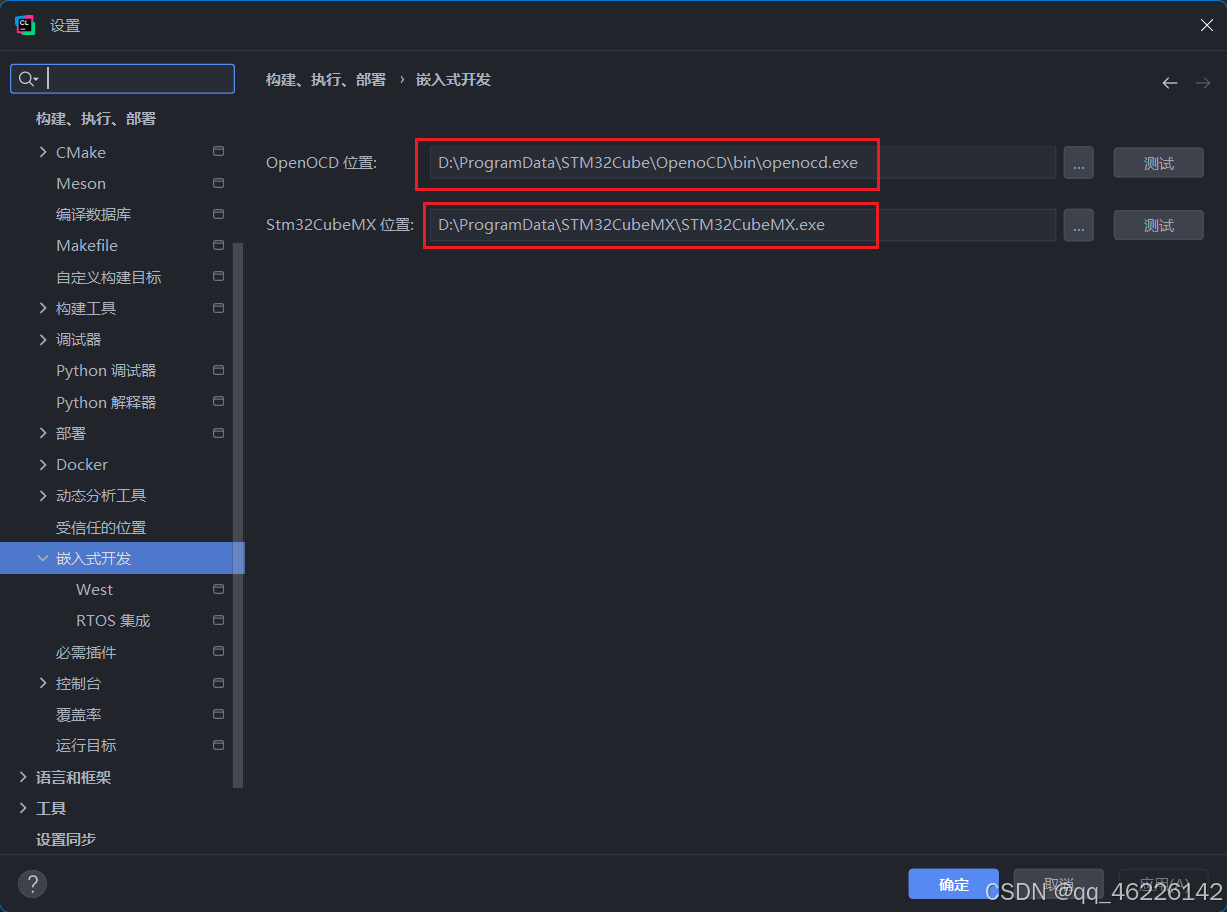Click project-level icon next to West
Viewport: 1227px width, 912px height.
tap(218, 589)
